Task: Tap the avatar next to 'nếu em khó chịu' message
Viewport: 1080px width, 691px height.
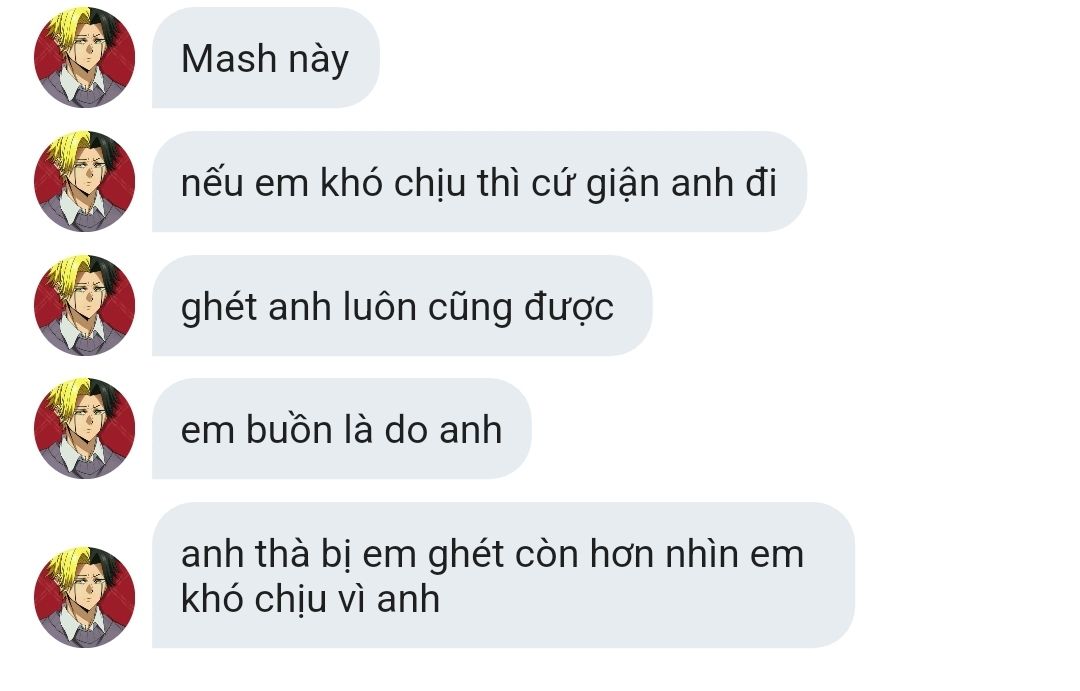Action: 84,181
